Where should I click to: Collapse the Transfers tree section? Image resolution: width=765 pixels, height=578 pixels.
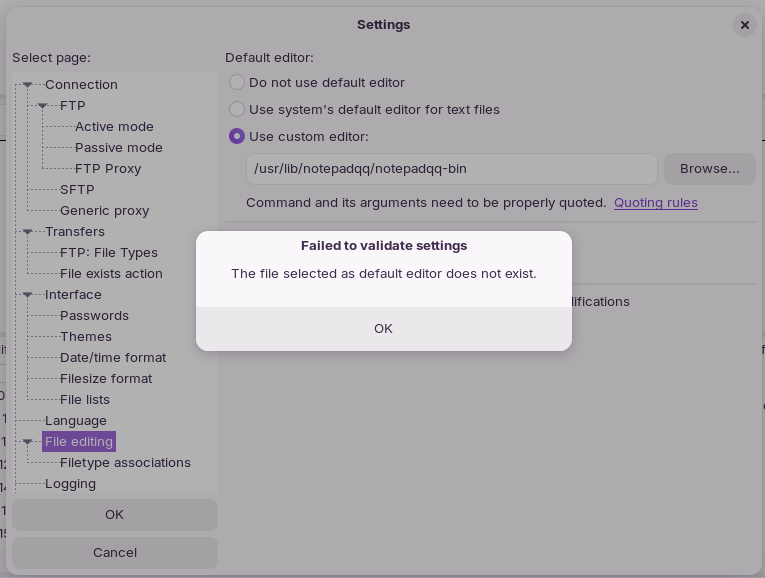(x=28, y=232)
